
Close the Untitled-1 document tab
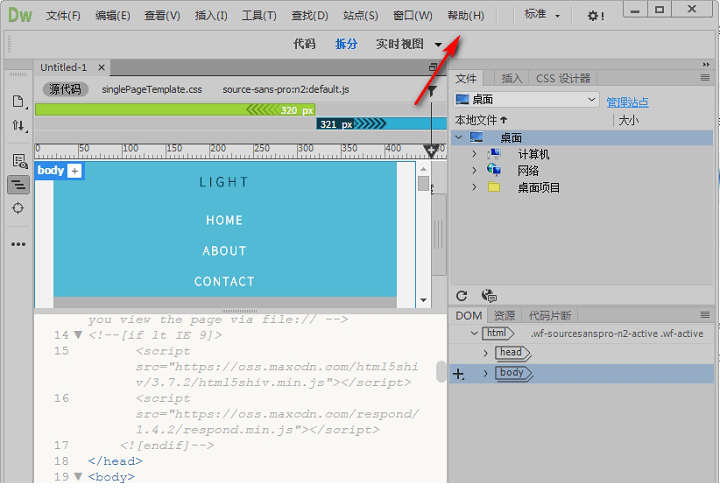coord(101,68)
